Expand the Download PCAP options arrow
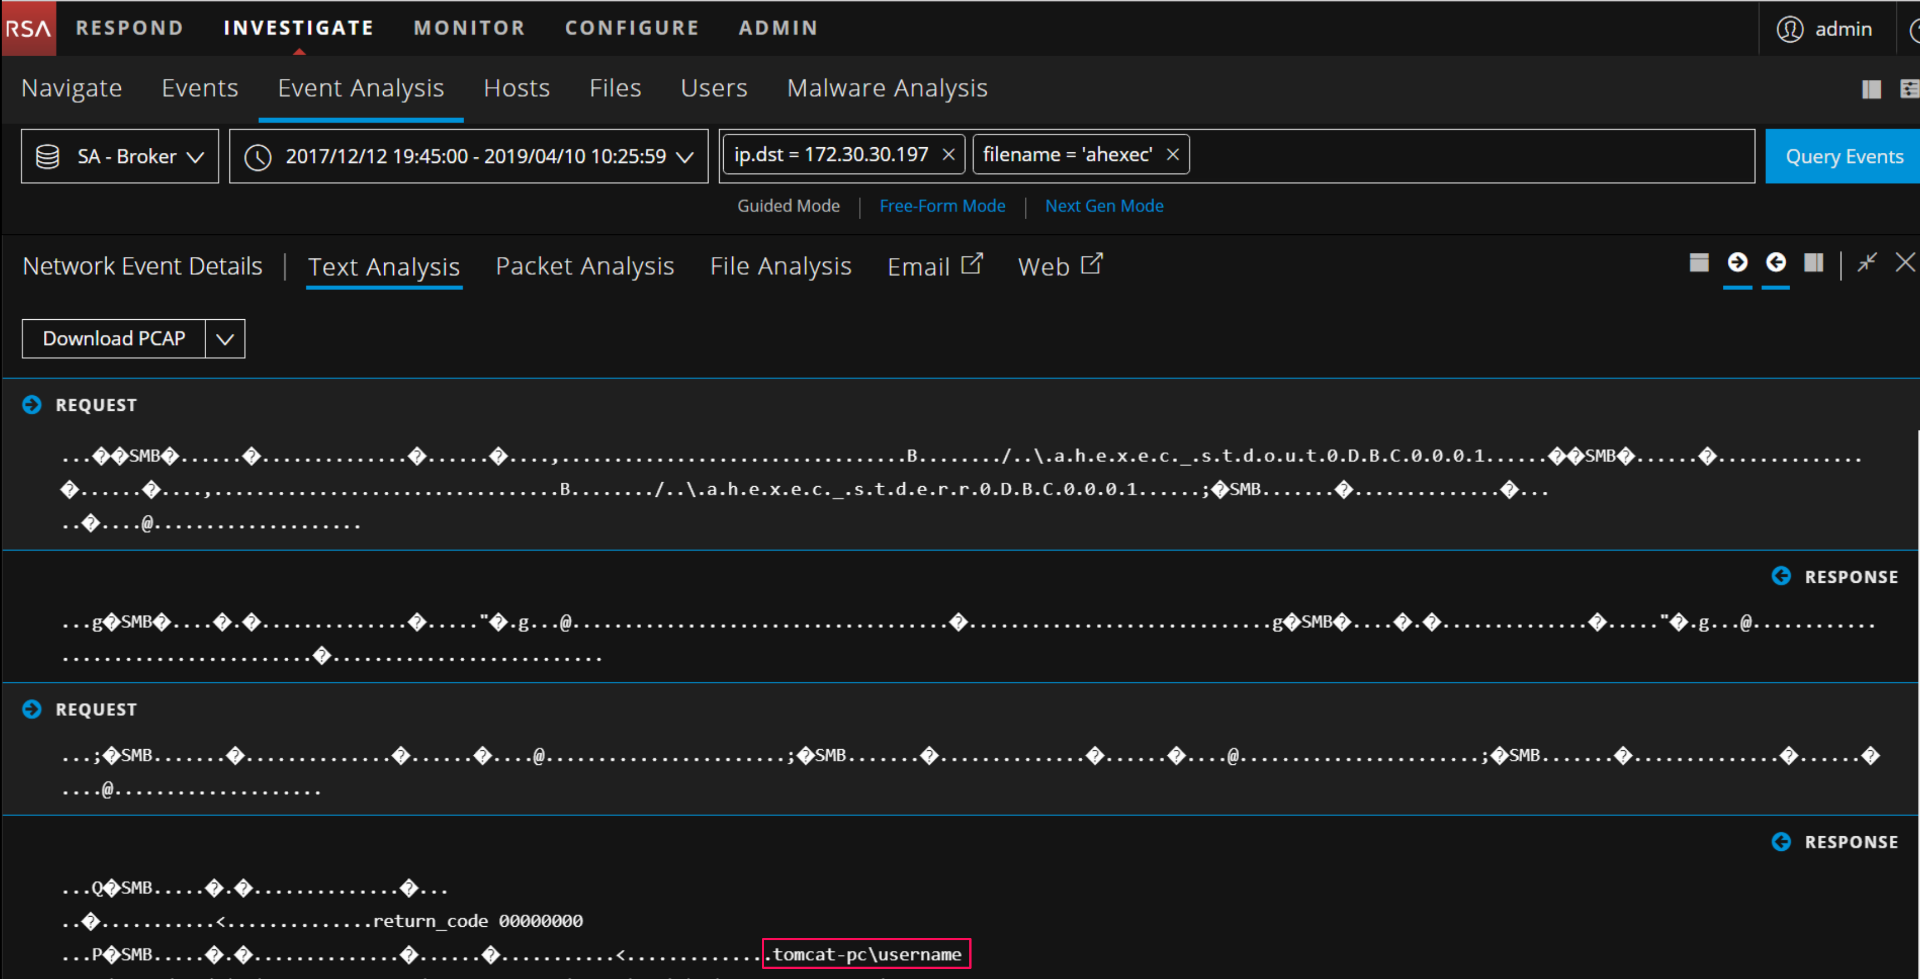The image size is (1920, 979). [x=225, y=339]
